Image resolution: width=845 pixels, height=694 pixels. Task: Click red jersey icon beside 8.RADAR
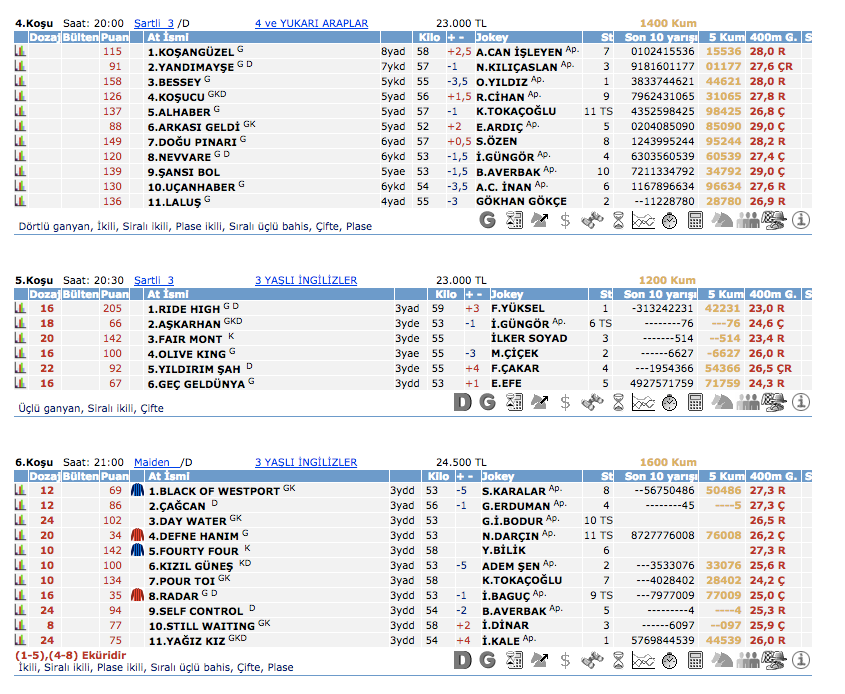[x=137, y=595]
